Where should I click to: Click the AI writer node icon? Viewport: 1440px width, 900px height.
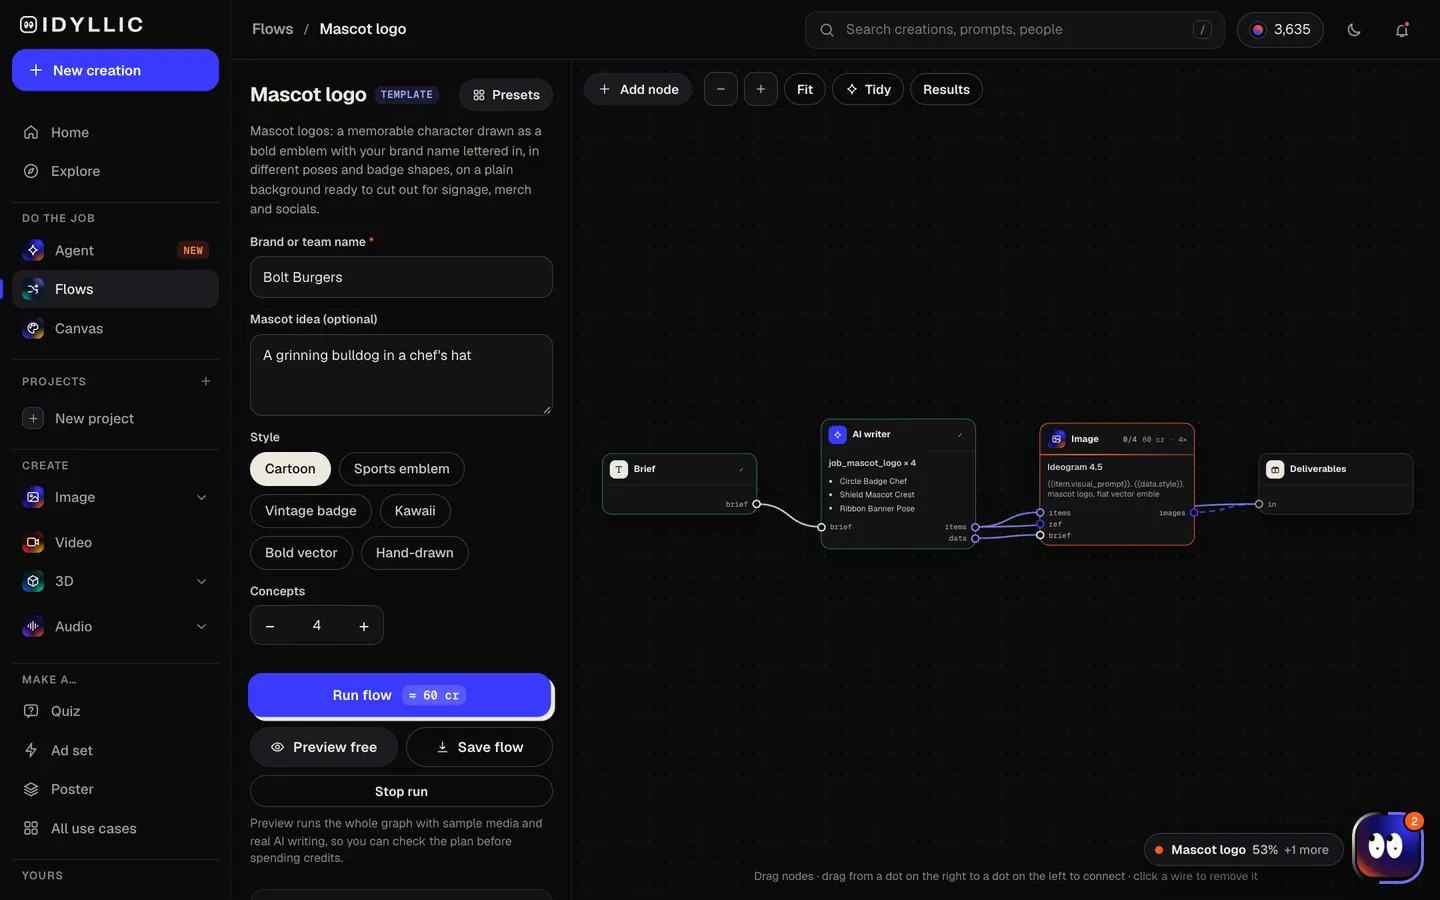pos(838,435)
